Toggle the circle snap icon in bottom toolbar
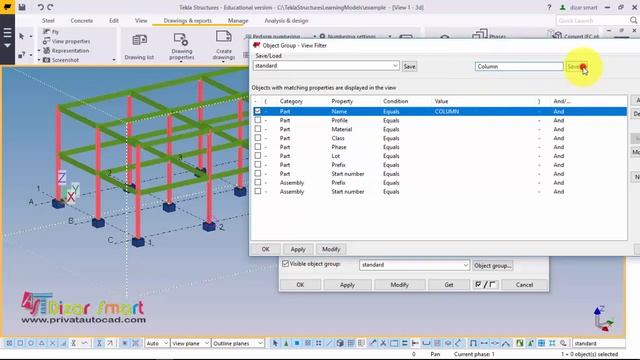Screen dimensions: 640x360 31,343
